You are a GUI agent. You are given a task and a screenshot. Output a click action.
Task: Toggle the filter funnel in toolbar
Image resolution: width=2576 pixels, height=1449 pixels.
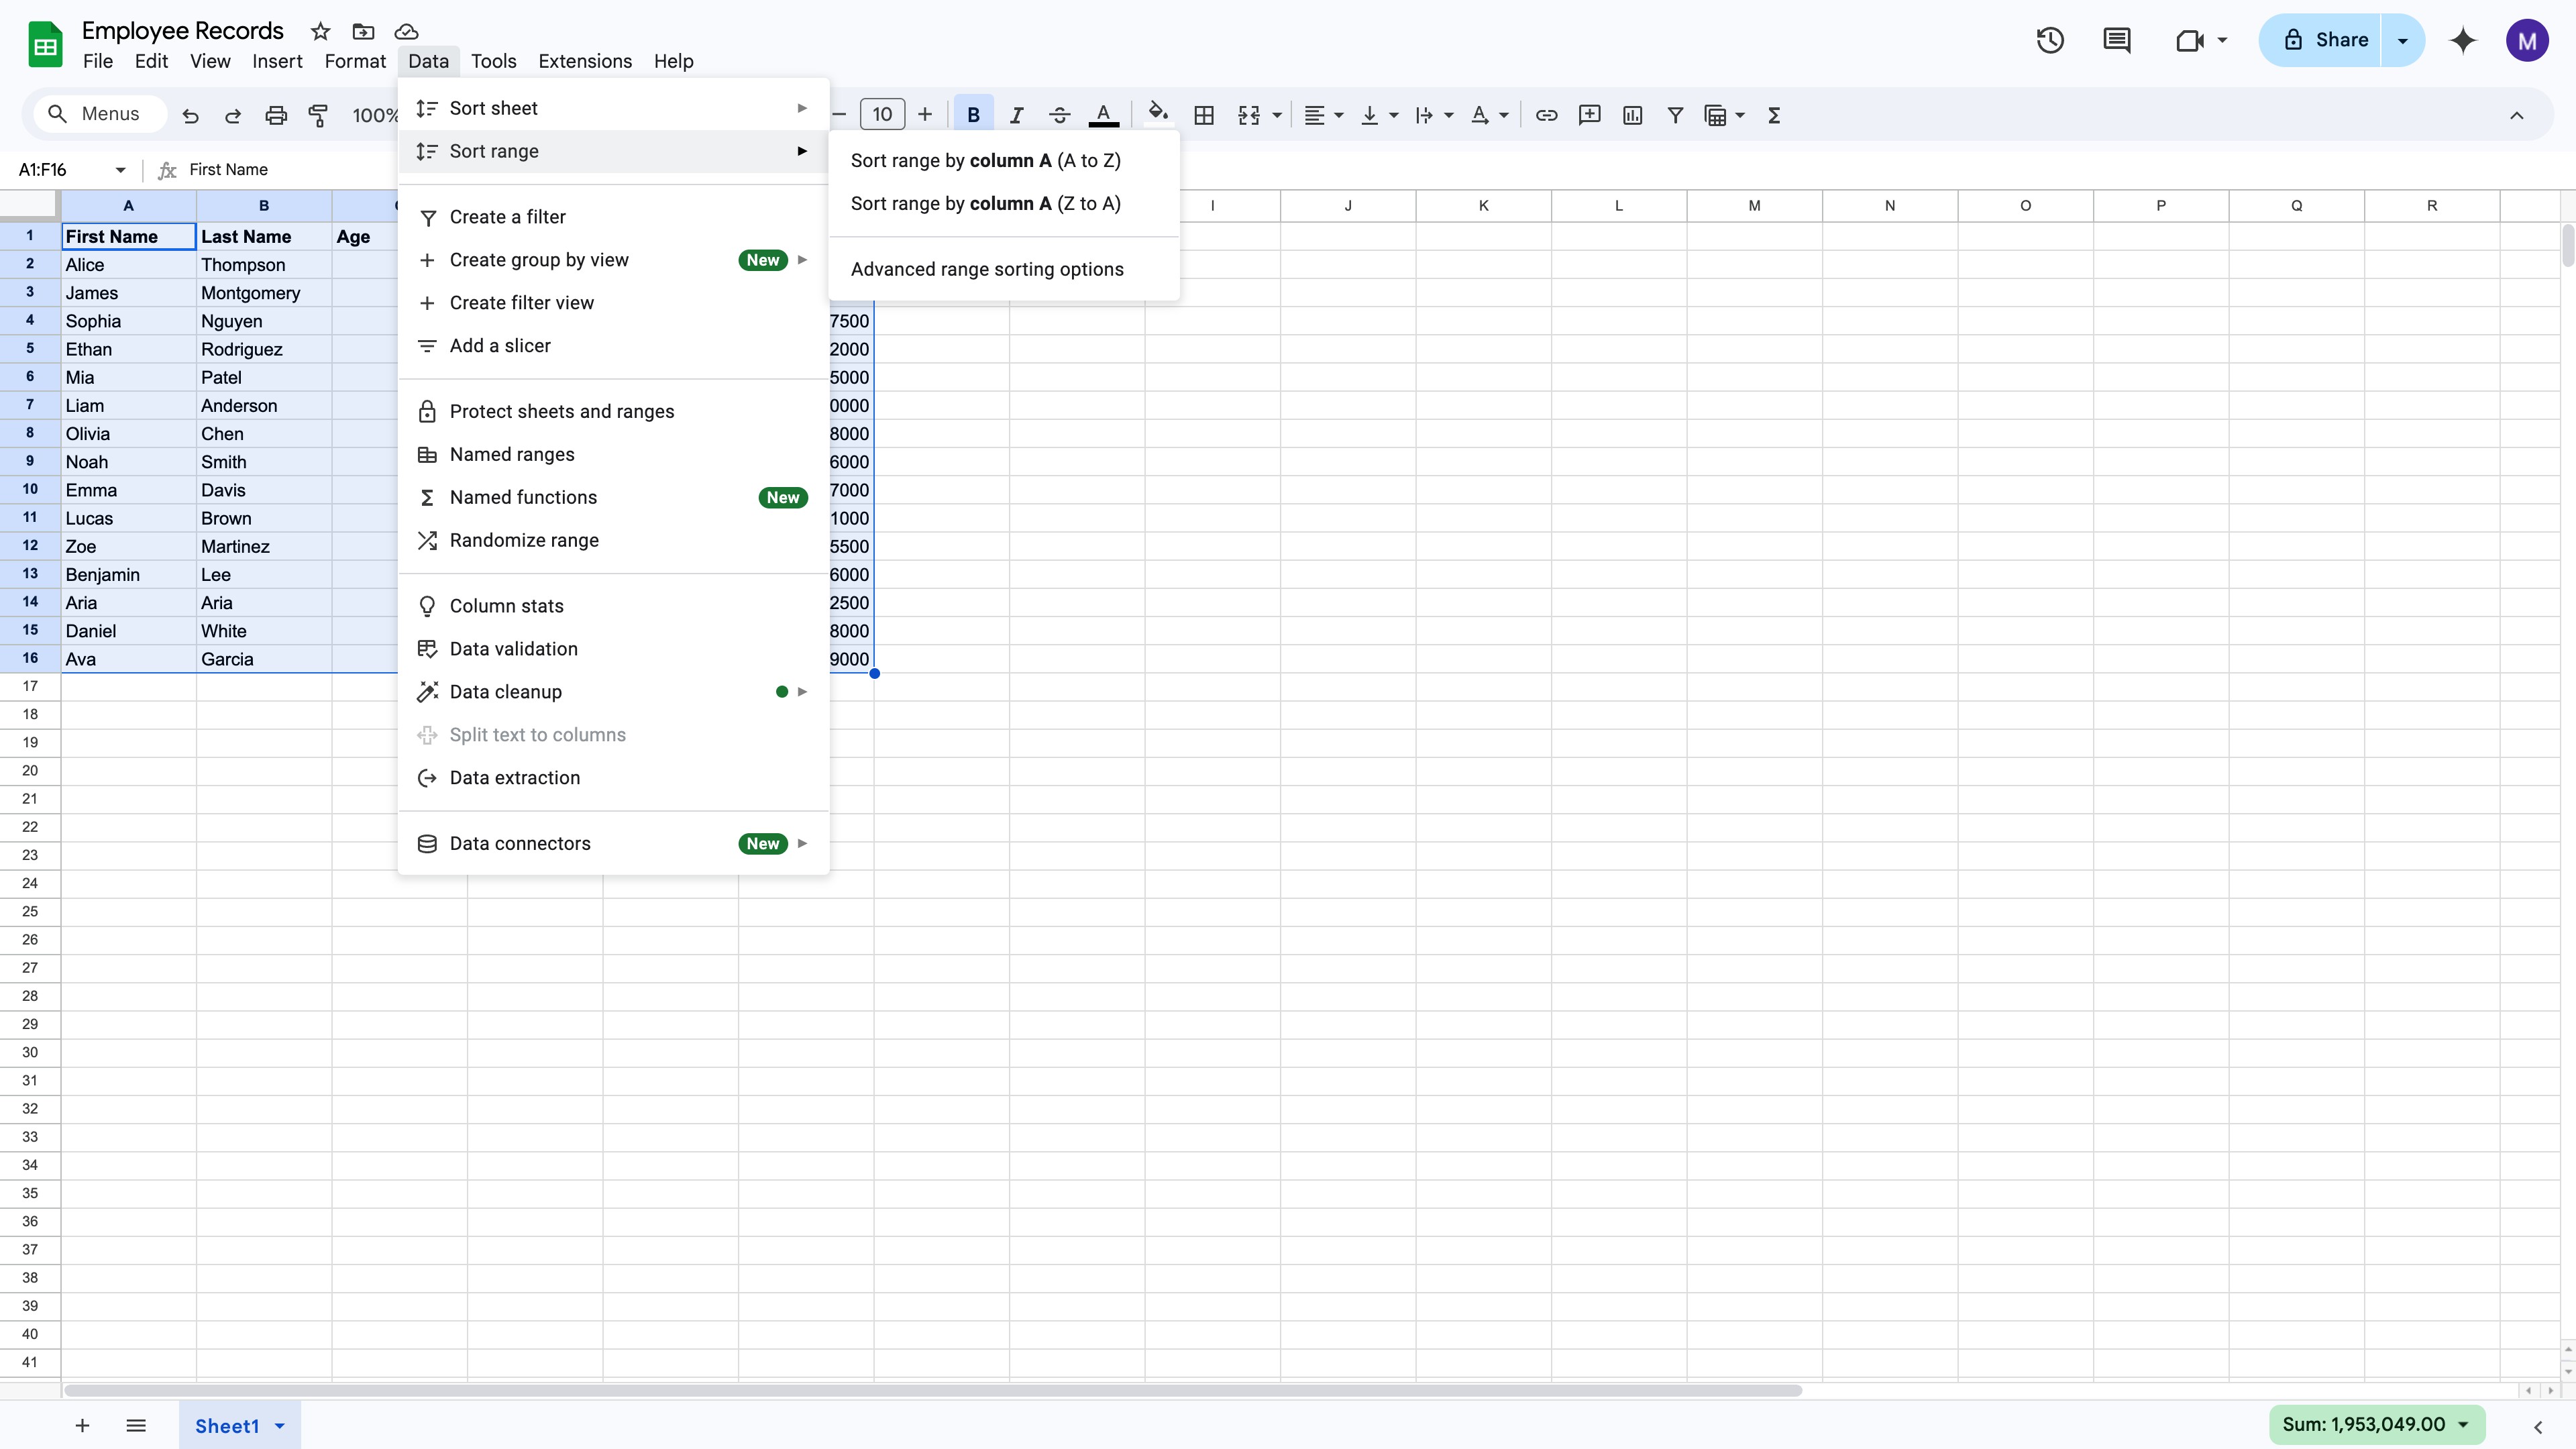1675,115
